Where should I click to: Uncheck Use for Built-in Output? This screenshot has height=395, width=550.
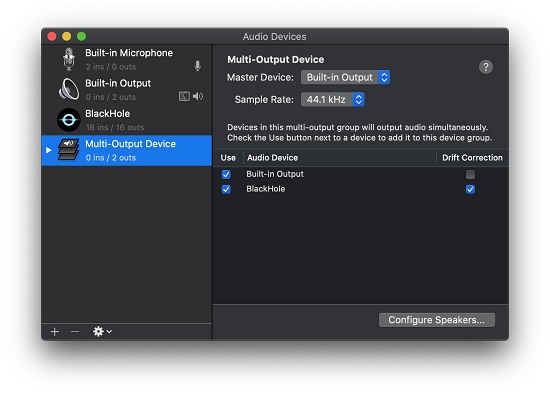pos(226,174)
